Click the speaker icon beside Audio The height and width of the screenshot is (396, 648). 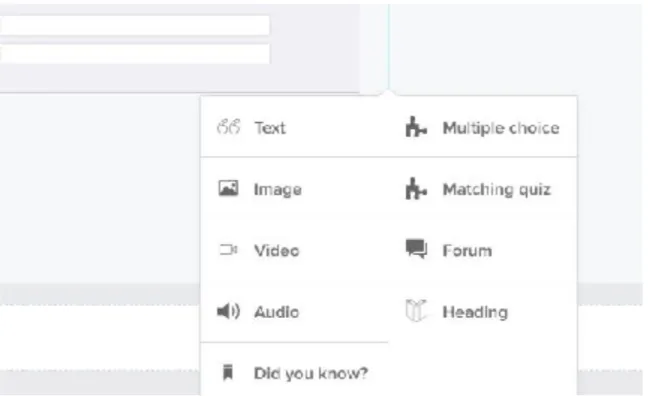click(x=229, y=311)
